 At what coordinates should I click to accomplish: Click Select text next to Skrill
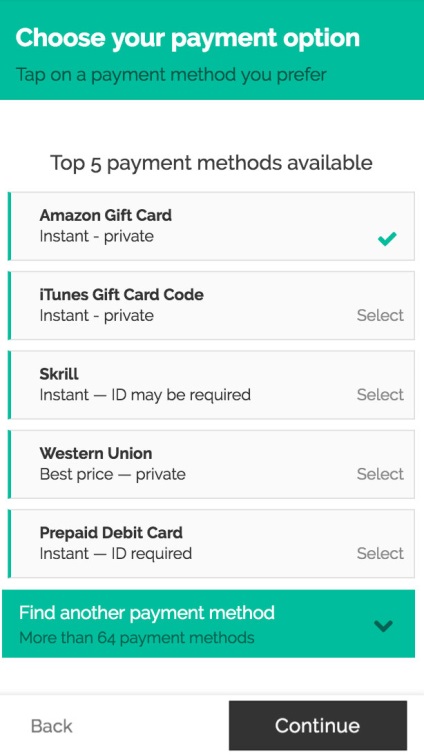click(x=380, y=395)
